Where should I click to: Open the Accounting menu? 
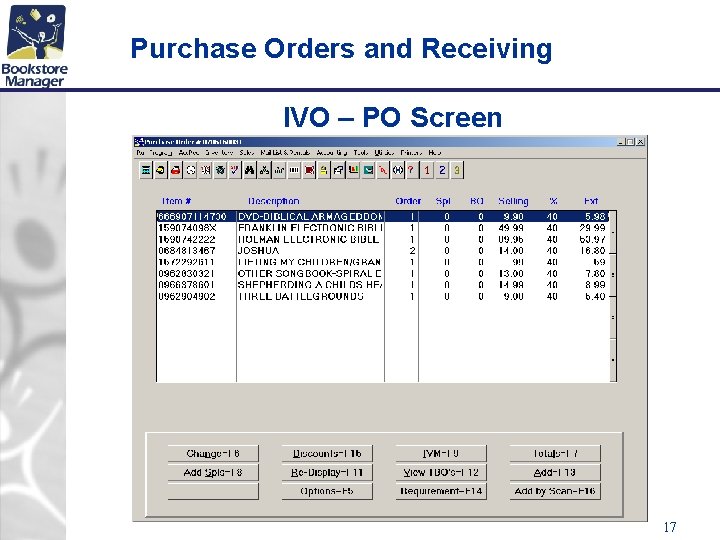tap(332, 152)
